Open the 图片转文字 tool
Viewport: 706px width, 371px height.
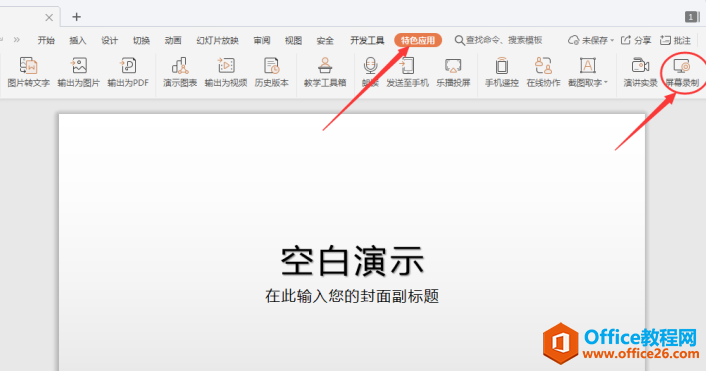click(28, 72)
